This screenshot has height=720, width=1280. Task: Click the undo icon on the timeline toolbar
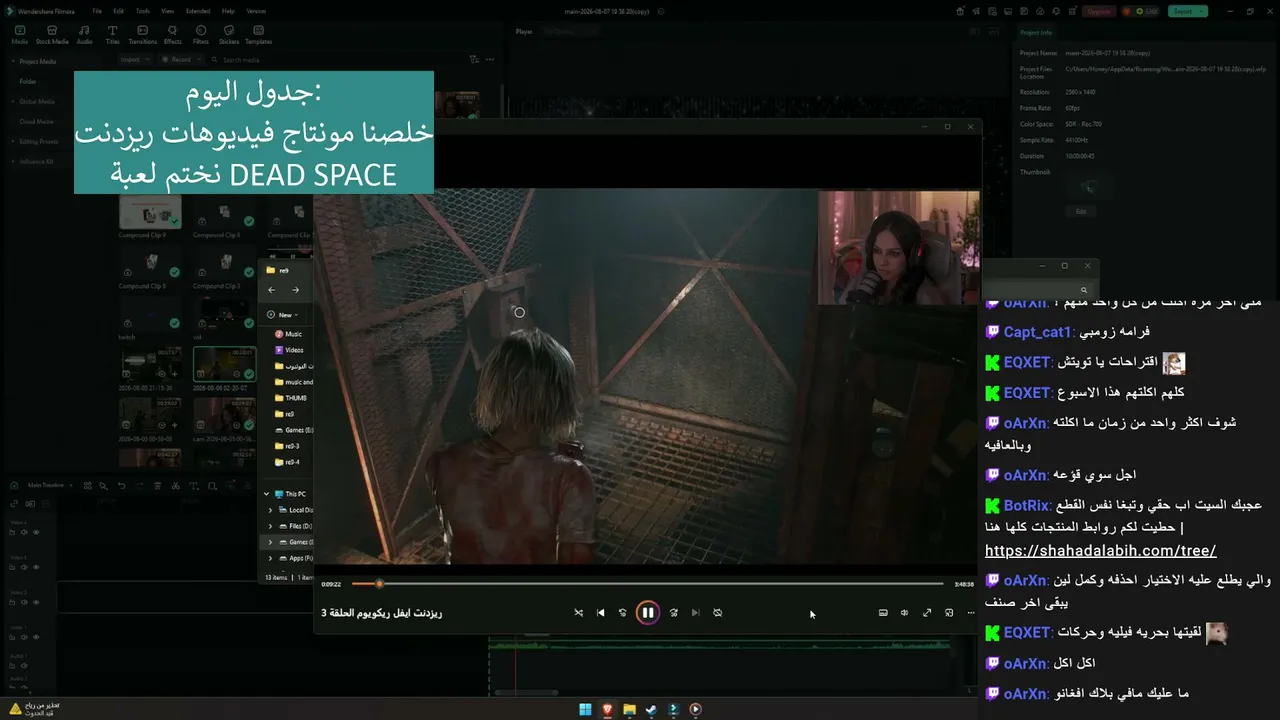click(122, 486)
